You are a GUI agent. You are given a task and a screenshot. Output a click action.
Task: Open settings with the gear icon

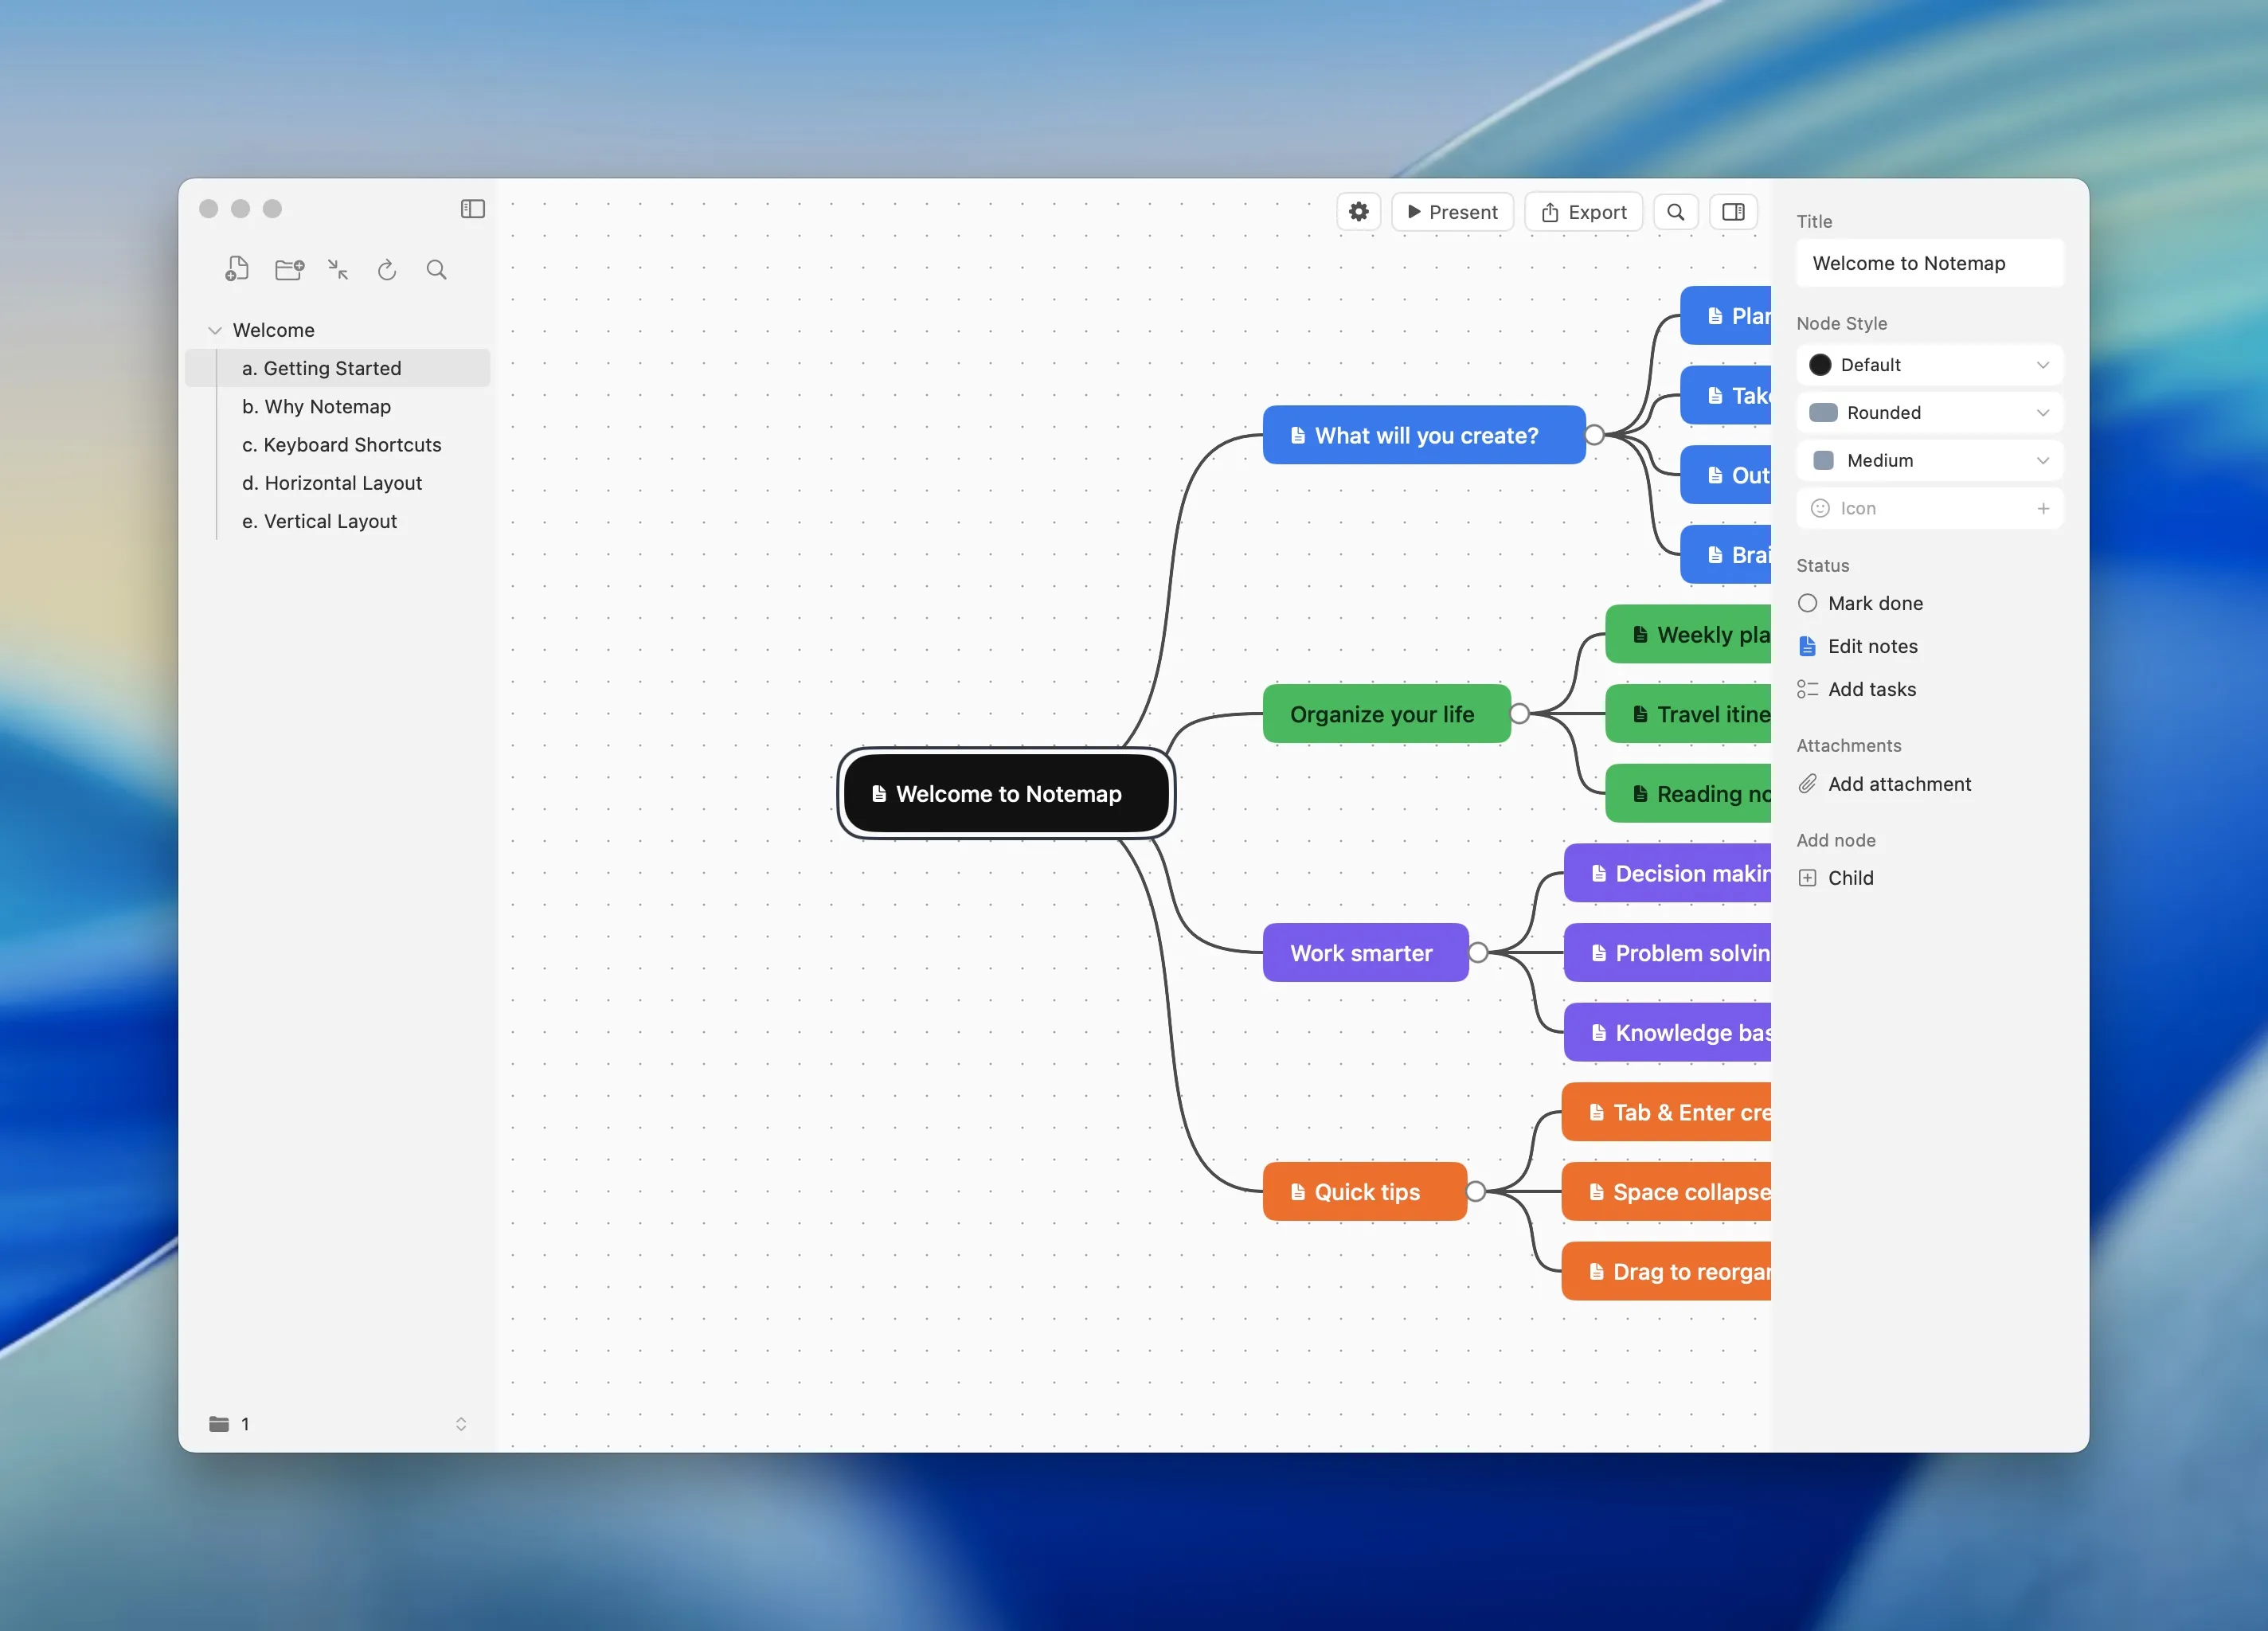tap(1358, 212)
